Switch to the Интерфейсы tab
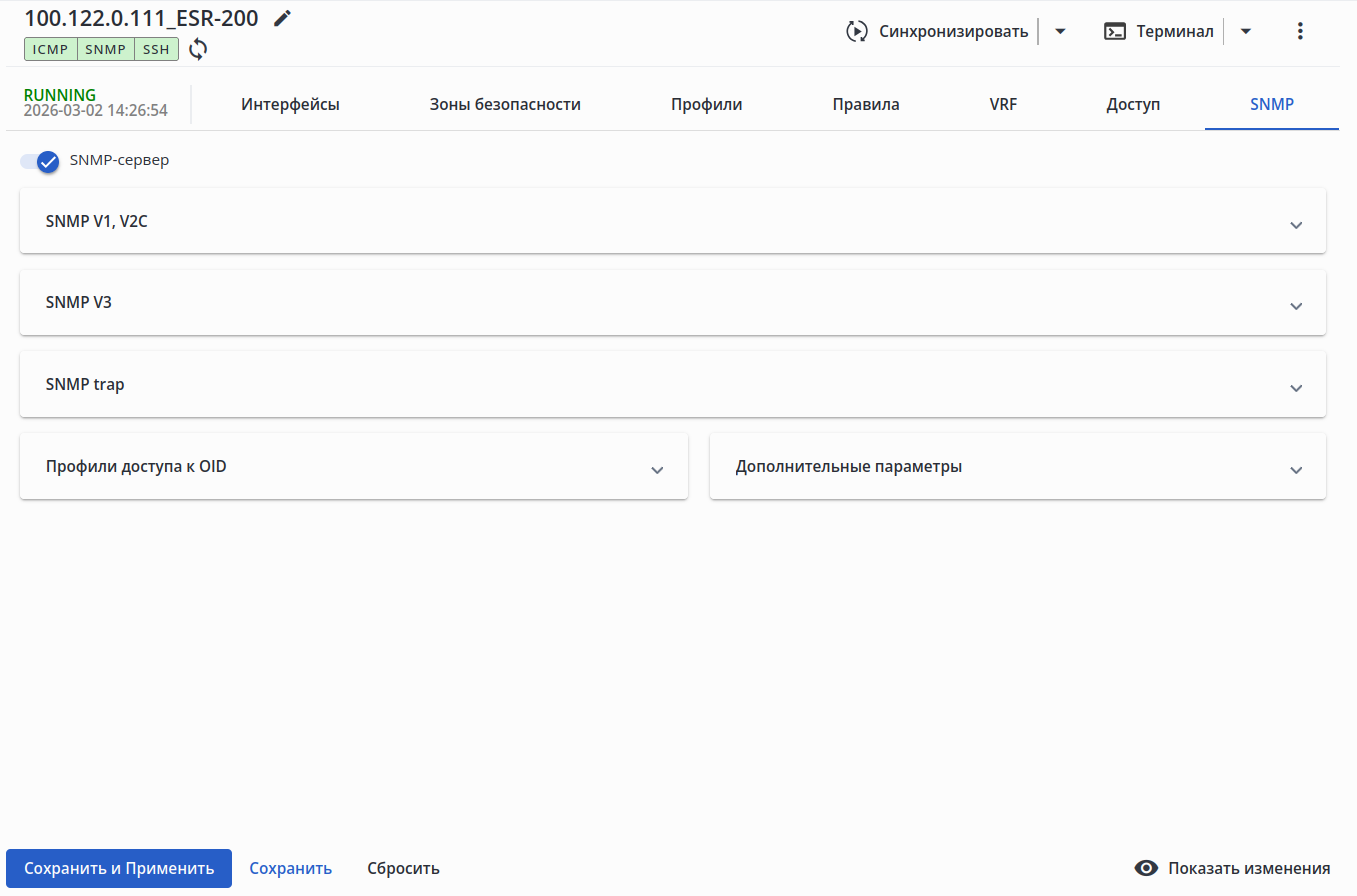 (x=290, y=104)
